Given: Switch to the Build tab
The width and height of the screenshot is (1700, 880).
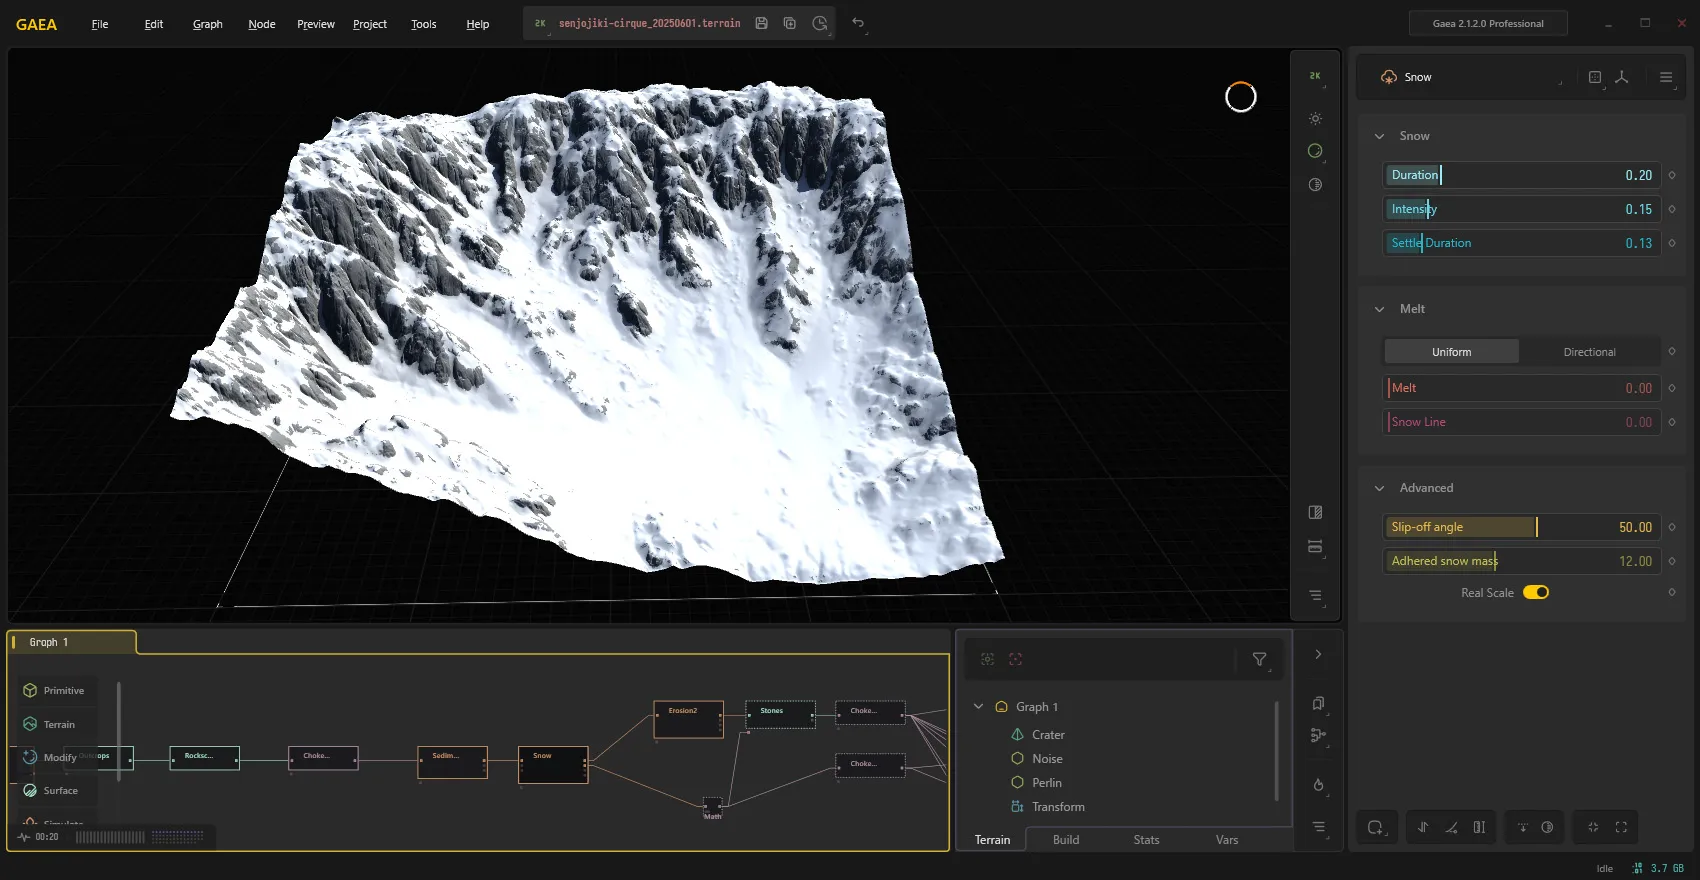Looking at the screenshot, I should click(1066, 840).
